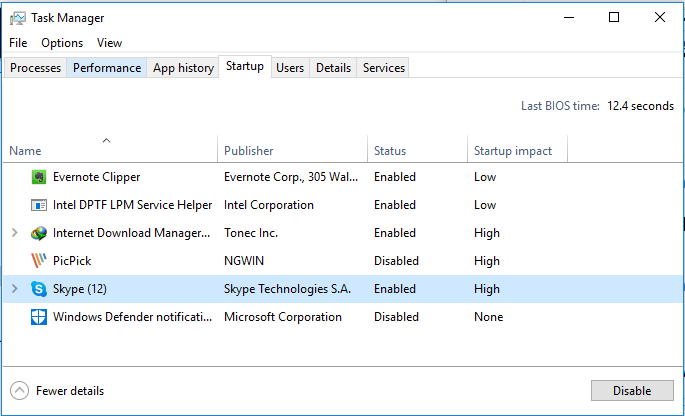The image size is (685, 416).
Task: Collapse view with Fewer details arrow icon
Action: [x=20, y=391]
